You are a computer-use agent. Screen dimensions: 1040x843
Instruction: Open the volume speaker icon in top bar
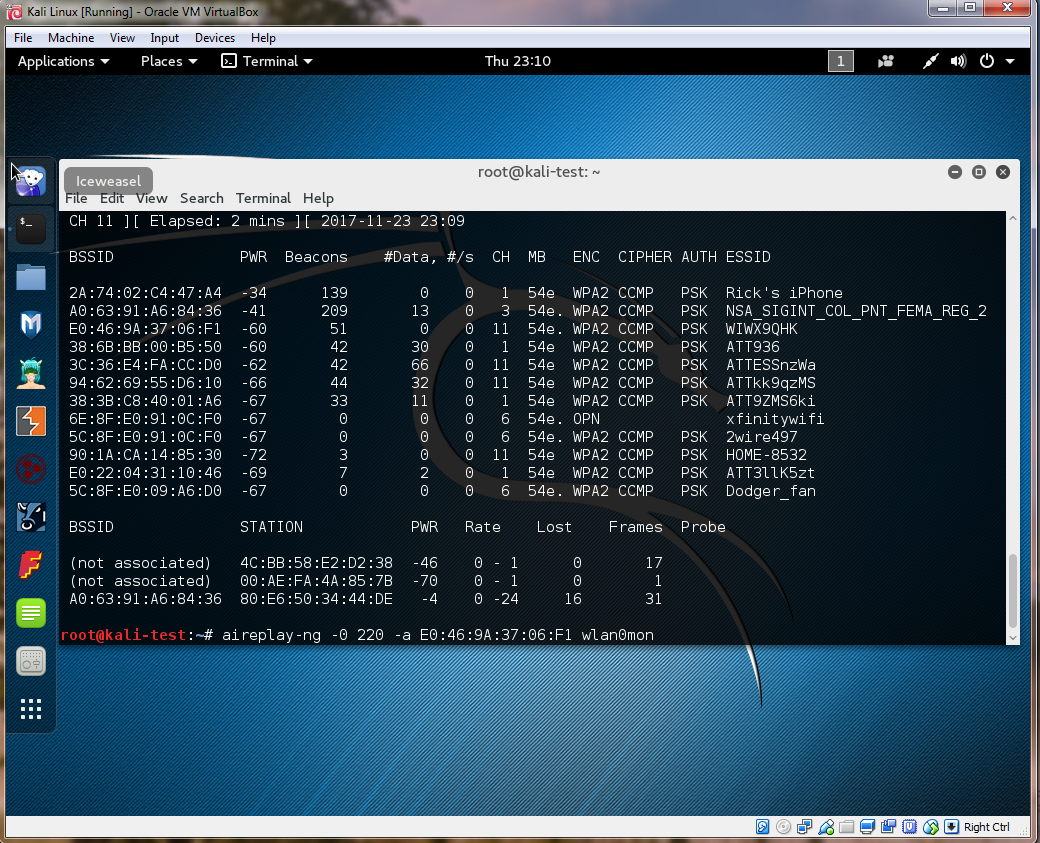958,61
